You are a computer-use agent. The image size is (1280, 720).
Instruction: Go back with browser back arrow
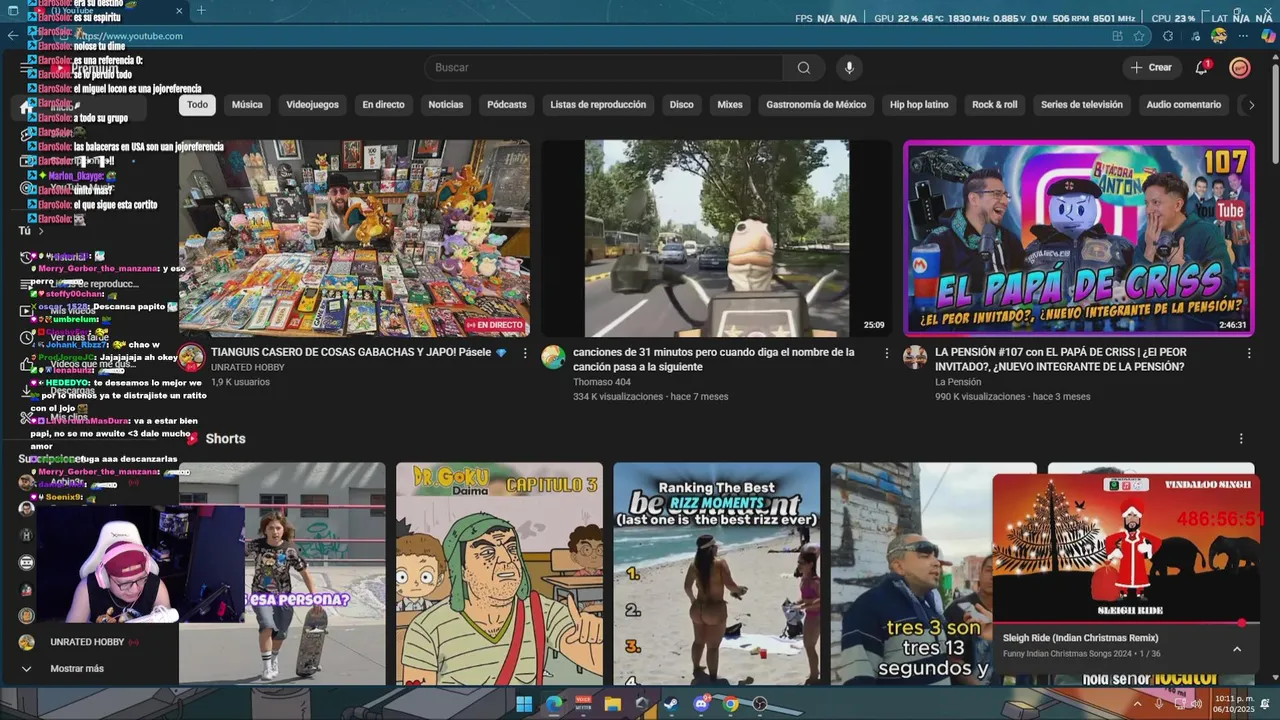[13, 36]
